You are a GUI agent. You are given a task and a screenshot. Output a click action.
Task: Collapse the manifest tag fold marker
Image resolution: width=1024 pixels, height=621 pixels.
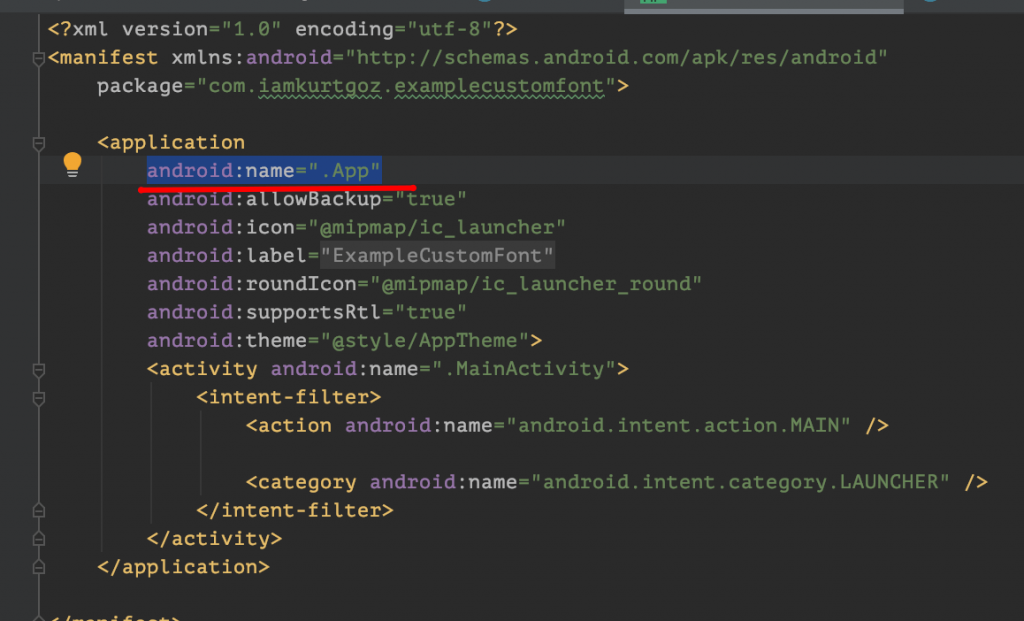[39, 59]
